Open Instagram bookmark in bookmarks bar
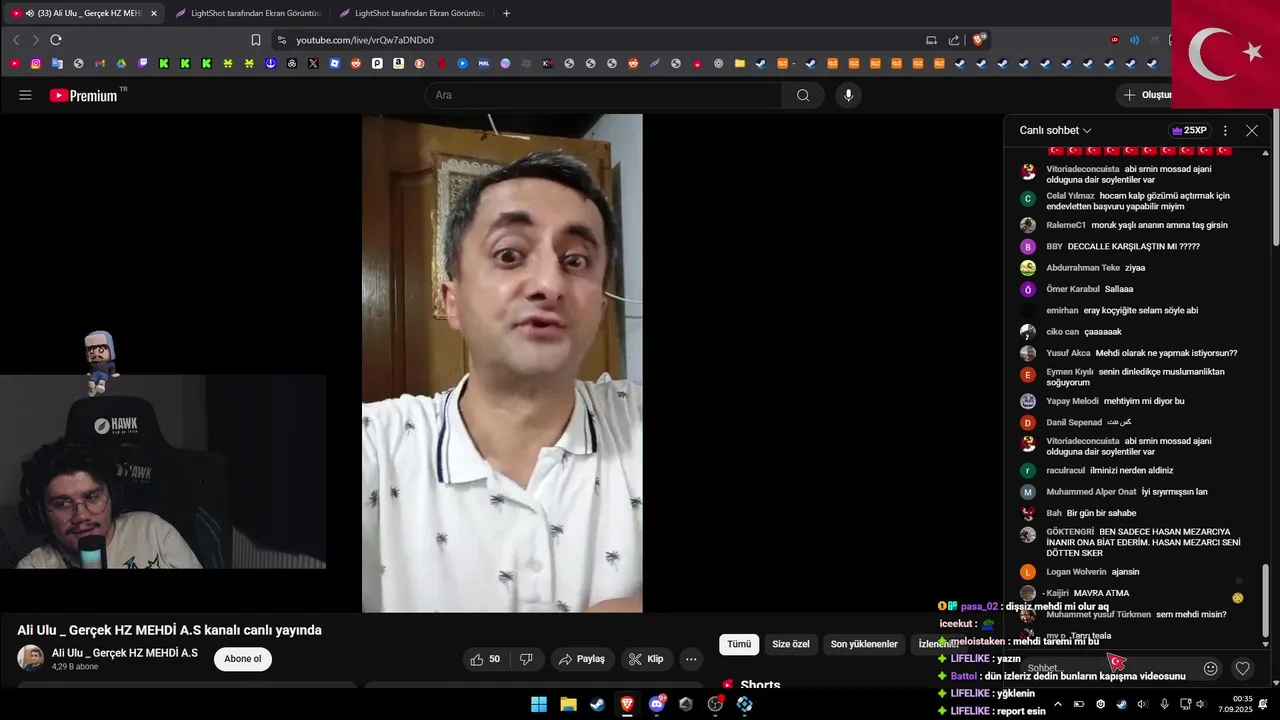1280x720 pixels. click(x=36, y=63)
